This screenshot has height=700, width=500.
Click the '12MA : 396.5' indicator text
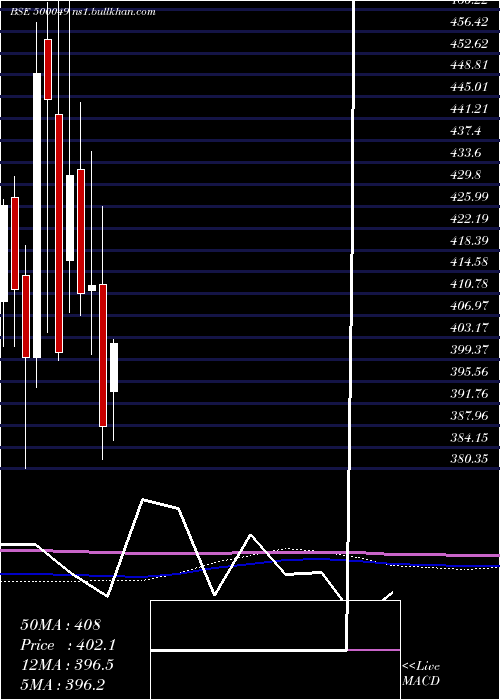(x=67, y=665)
